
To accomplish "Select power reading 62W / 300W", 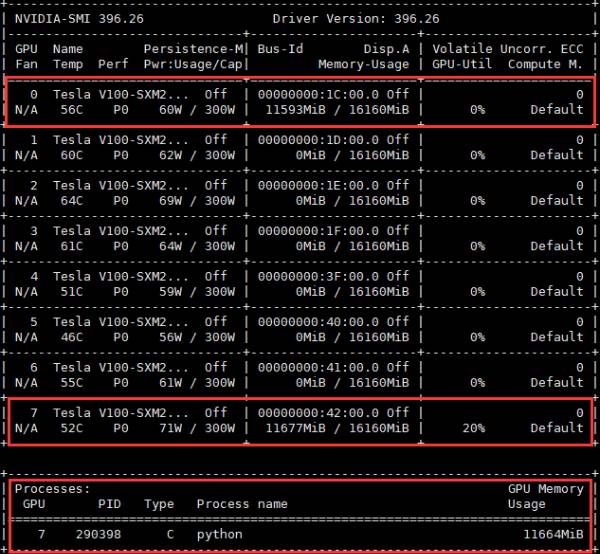I will 197,155.
